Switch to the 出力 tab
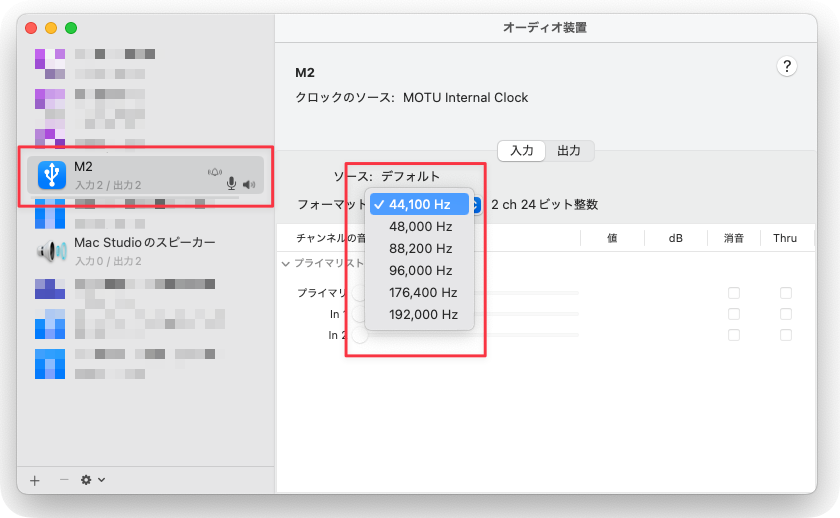 tap(569, 151)
